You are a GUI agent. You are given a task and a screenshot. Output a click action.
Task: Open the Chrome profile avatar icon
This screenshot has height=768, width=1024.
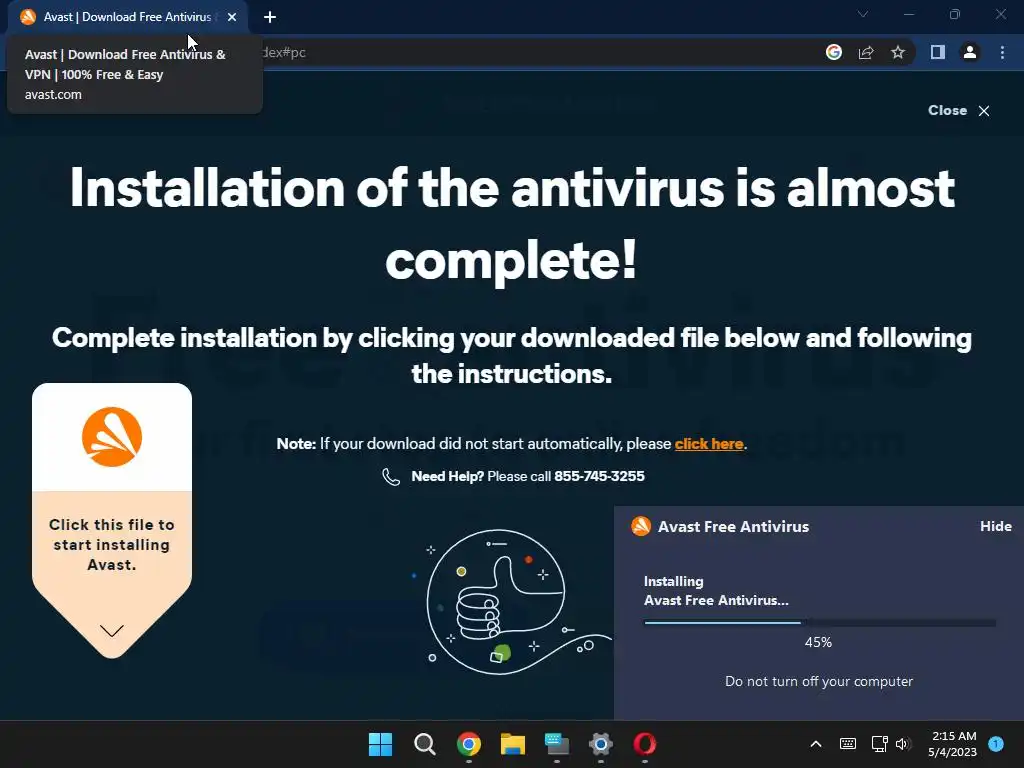(x=970, y=52)
